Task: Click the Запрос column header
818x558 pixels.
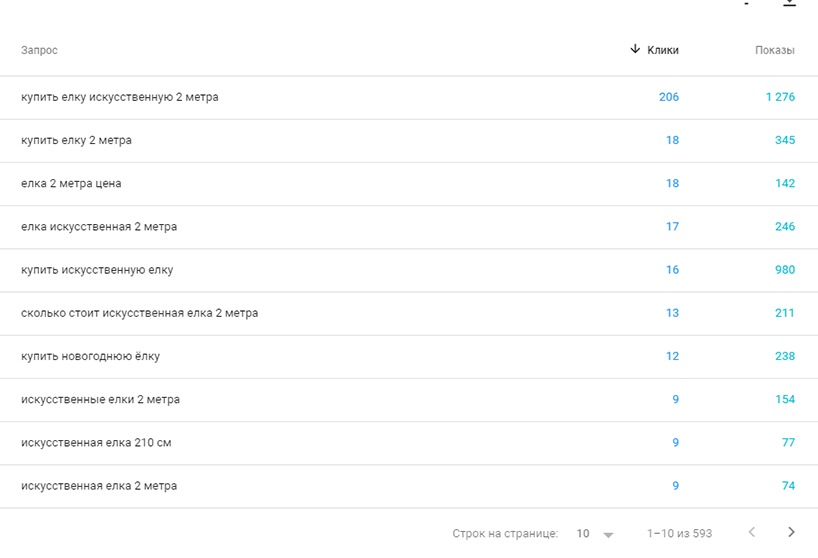Action: pos(39,50)
